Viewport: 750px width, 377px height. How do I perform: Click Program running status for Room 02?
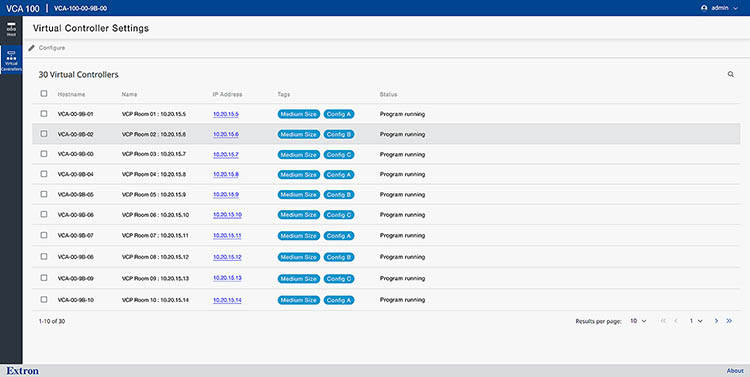coord(402,134)
